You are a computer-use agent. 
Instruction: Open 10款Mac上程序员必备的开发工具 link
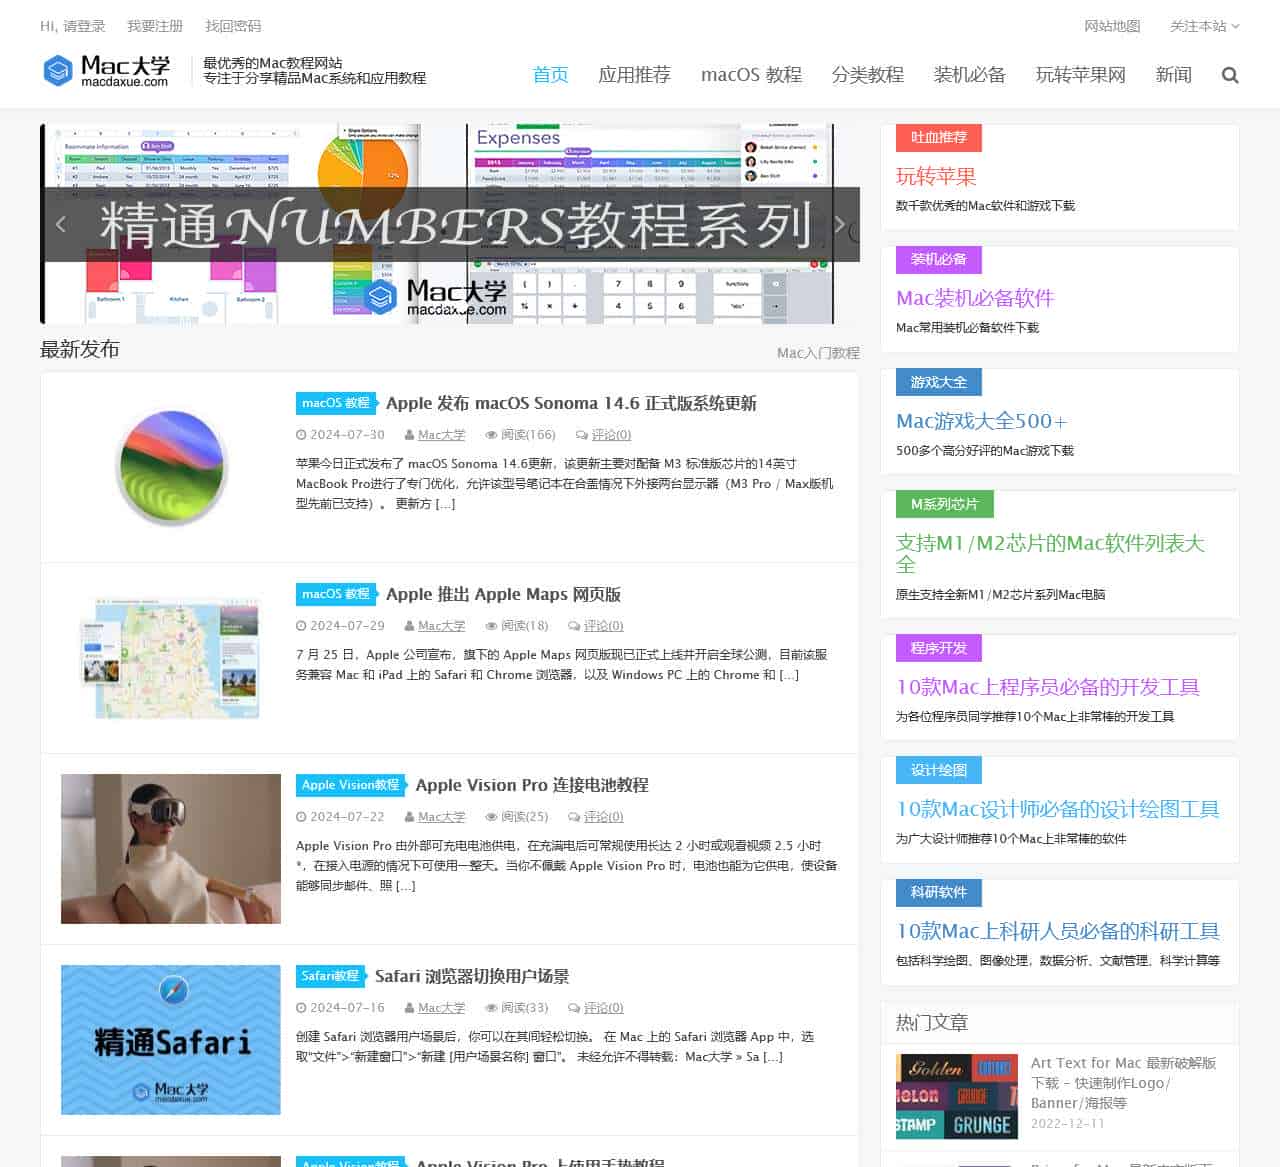(1048, 687)
